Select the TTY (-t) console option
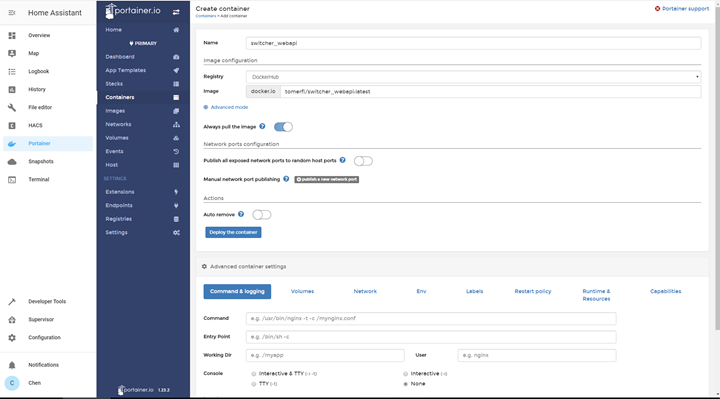 click(254, 384)
